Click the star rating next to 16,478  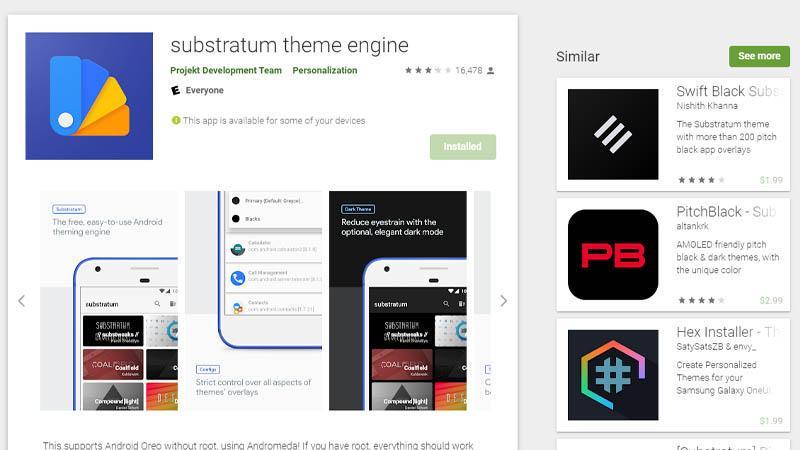[x=428, y=70]
